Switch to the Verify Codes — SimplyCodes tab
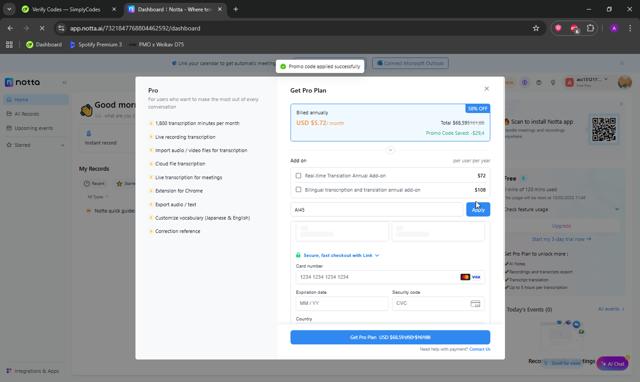 click(x=67, y=9)
